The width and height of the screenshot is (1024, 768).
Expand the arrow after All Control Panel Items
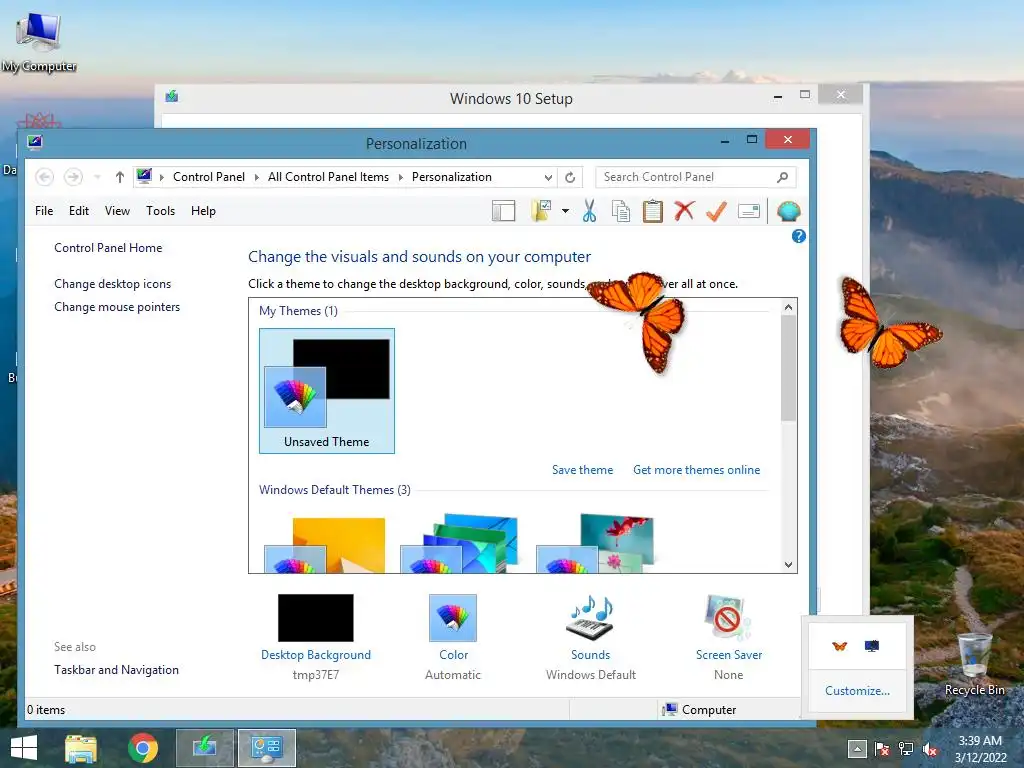pyautogui.click(x=401, y=177)
